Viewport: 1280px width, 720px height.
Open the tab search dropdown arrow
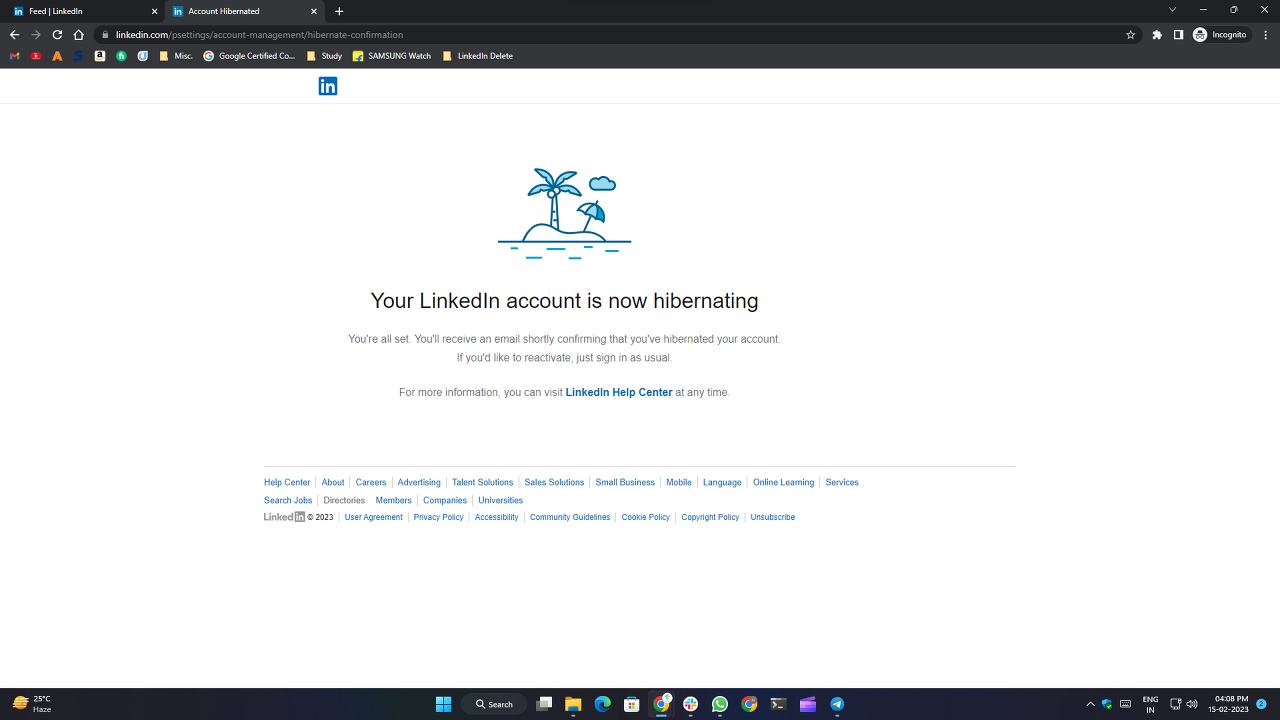(1173, 10)
